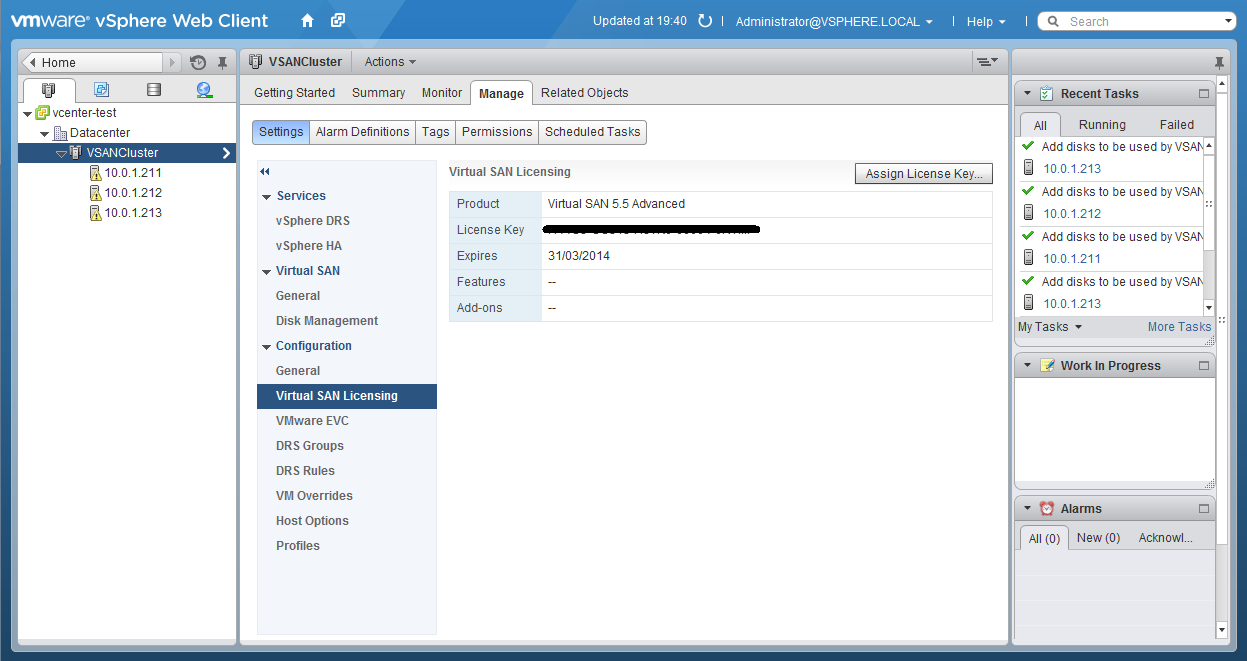Open the My Tasks dropdown
The image size is (1247, 661).
(x=1050, y=326)
